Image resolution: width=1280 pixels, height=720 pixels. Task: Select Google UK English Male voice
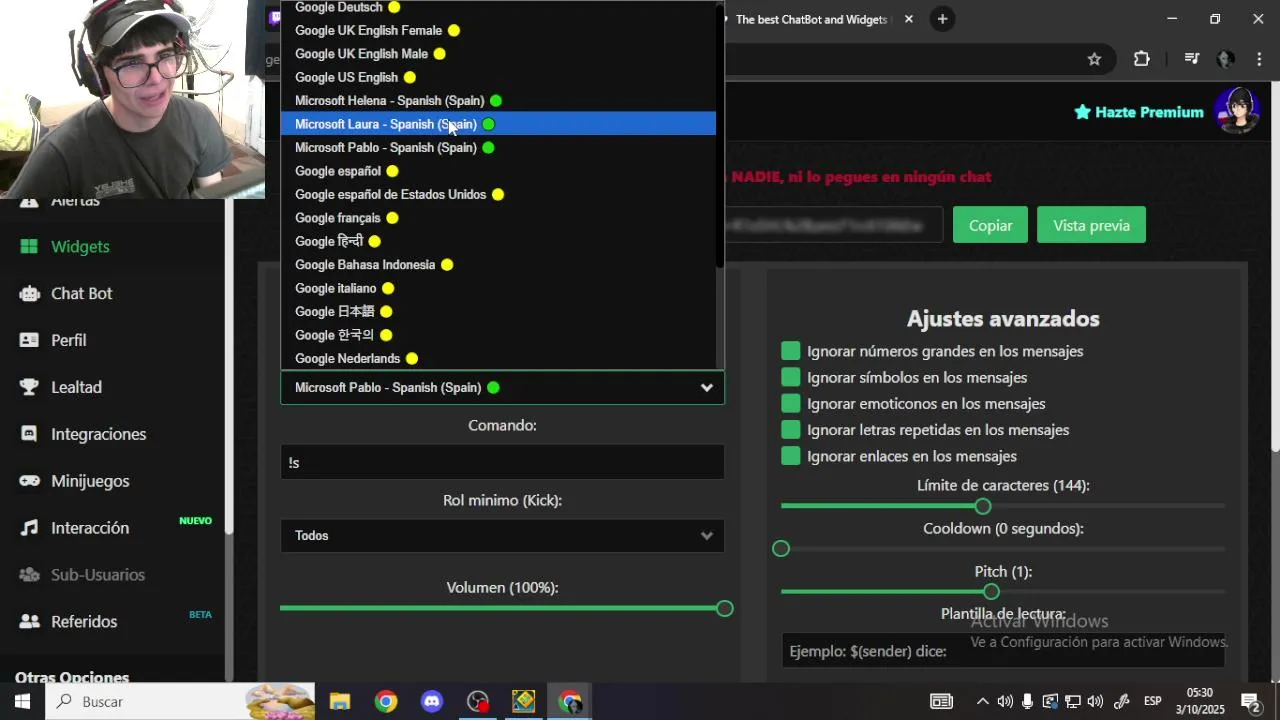(x=498, y=54)
